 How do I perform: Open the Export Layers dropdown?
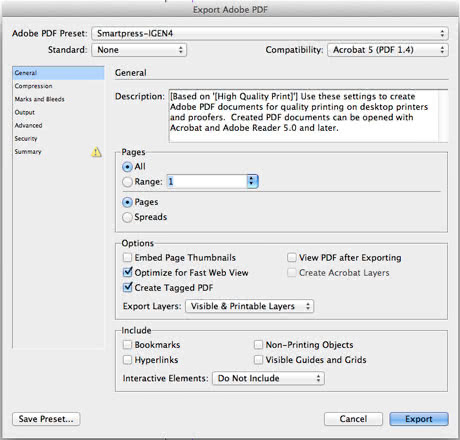[x=250, y=306]
